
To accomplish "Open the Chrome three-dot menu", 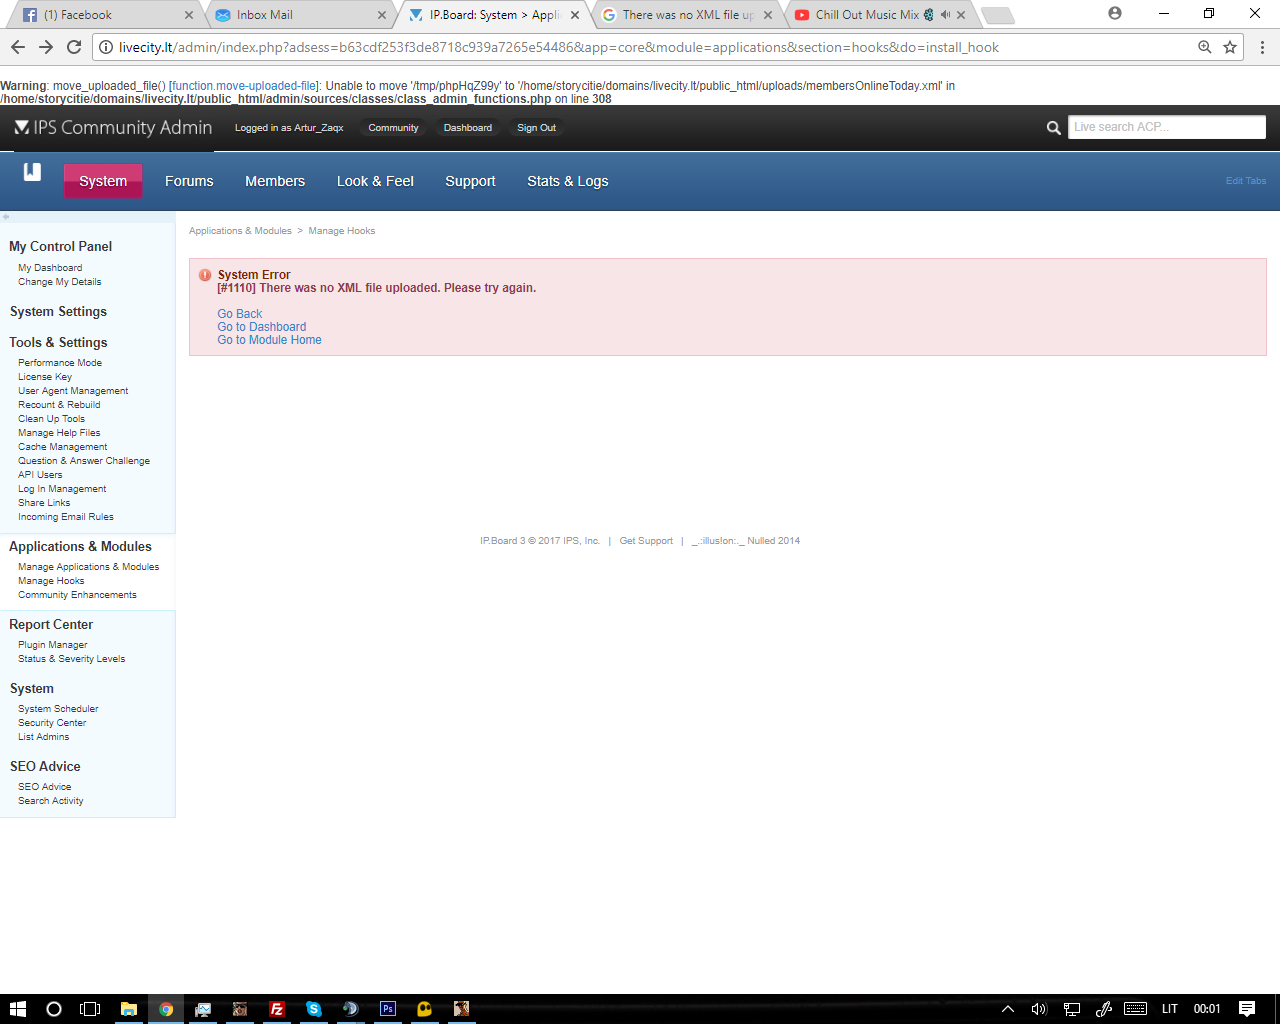I will pyautogui.click(x=1262, y=47).
